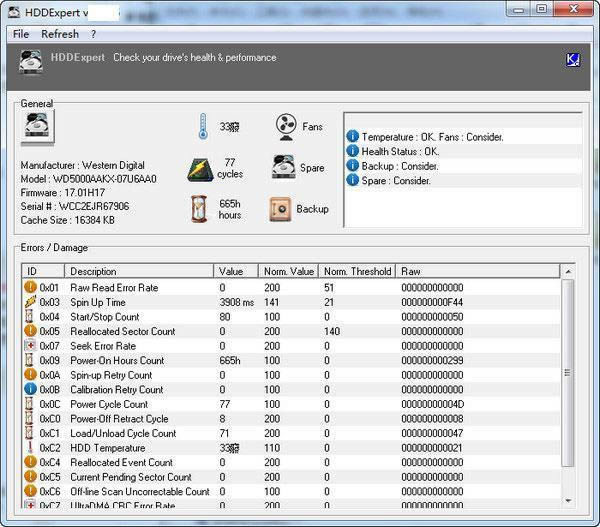Click red cross icon for Seek Error Rate

point(30,345)
